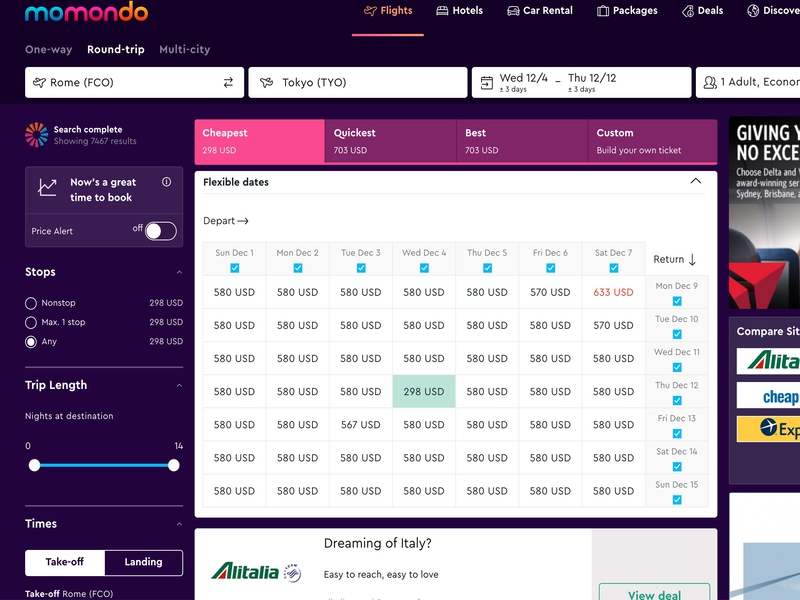Uncheck the Mon Dec 9 return checkbox
The image size is (800, 600).
(x=677, y=301)
